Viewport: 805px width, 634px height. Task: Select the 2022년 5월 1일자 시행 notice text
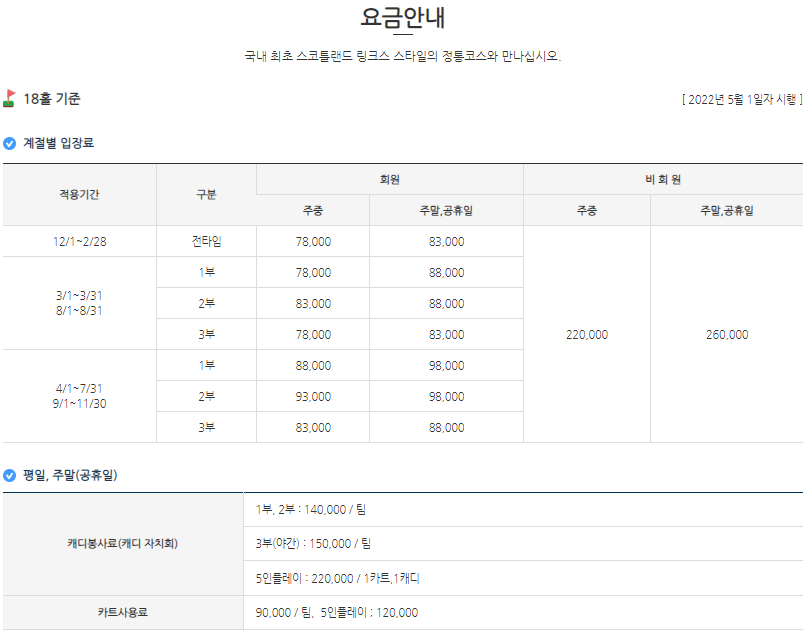[741, 99]
